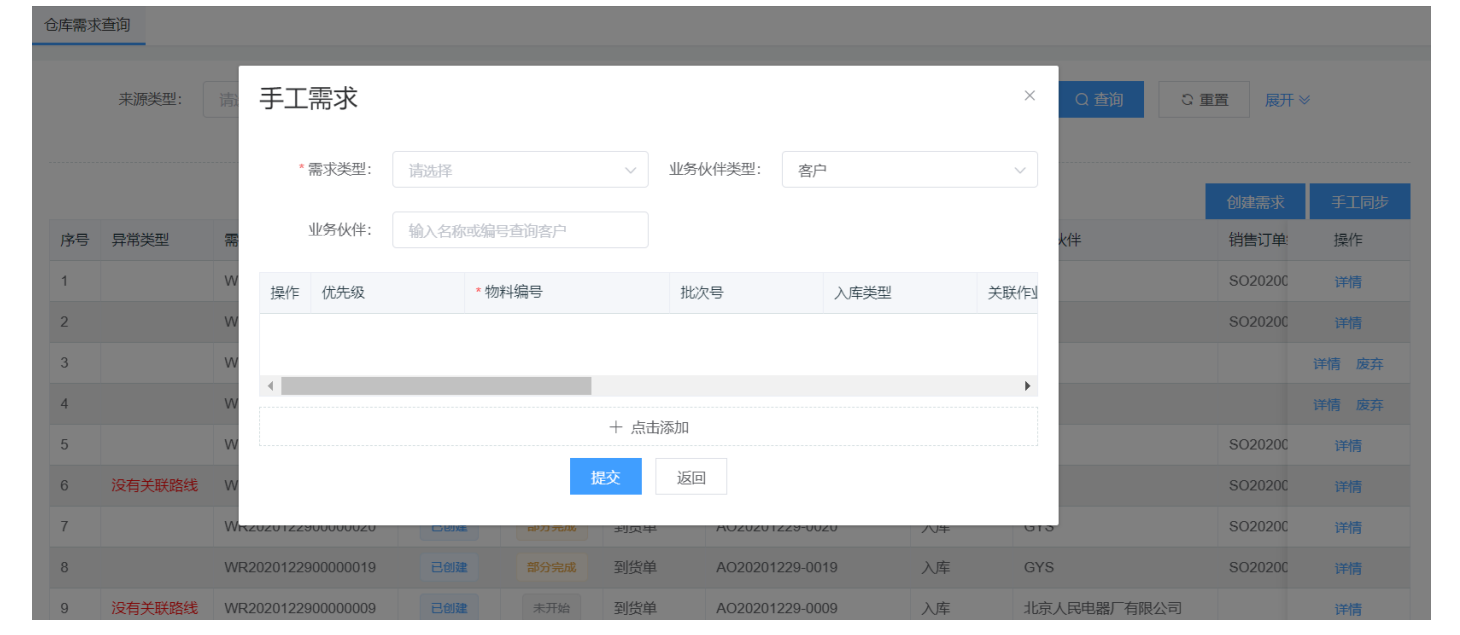
Task: Click the 手工同步 button
Action: pyautogui.click(x=1359, y=202)
